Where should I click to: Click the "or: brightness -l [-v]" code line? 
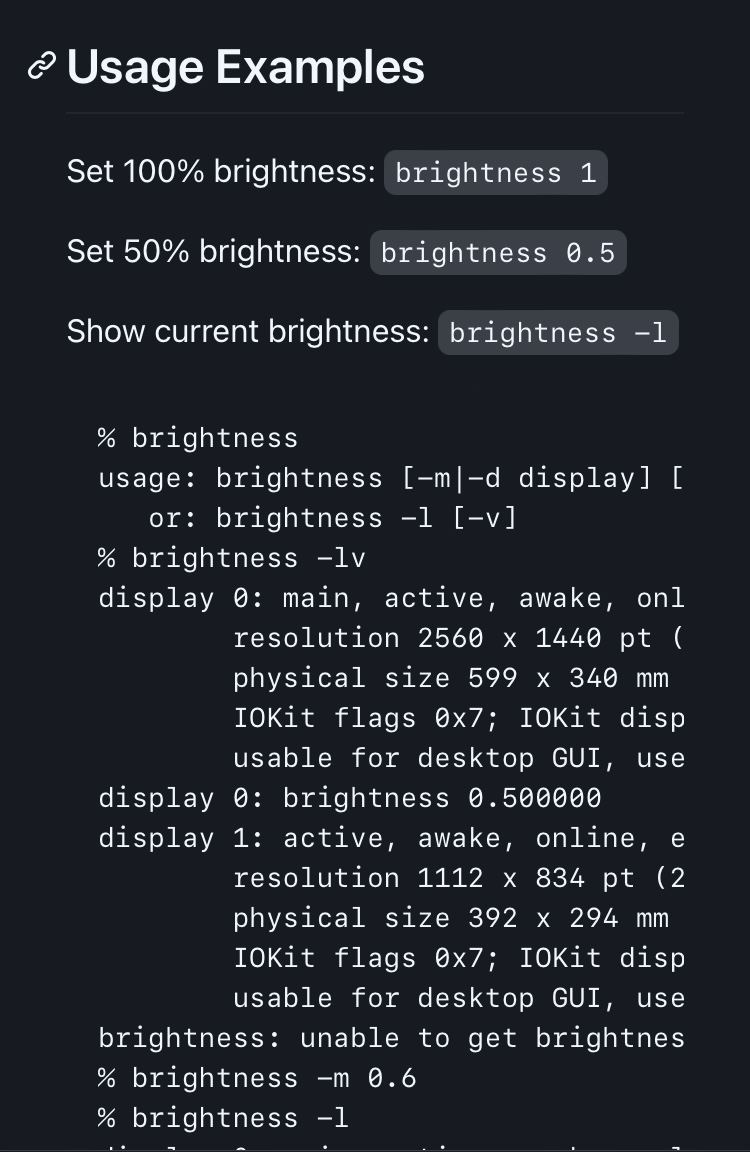[332, 518]
